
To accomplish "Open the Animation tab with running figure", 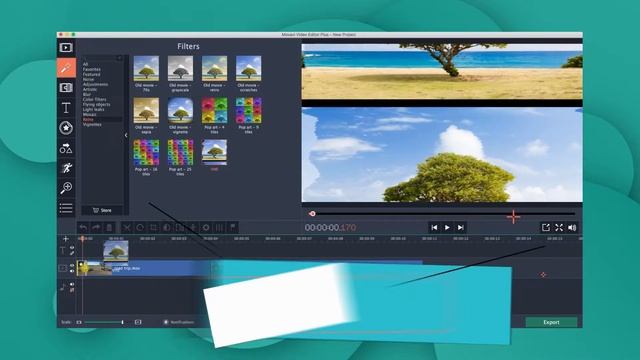I will coord(66,168).
